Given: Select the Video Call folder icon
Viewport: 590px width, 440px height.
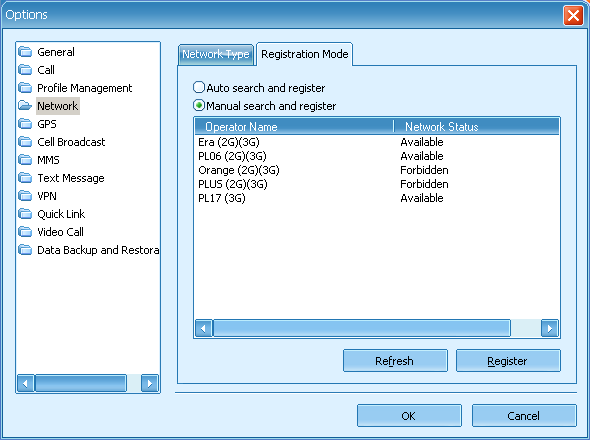Looking at the screenshot, I should tap(25, 232).
